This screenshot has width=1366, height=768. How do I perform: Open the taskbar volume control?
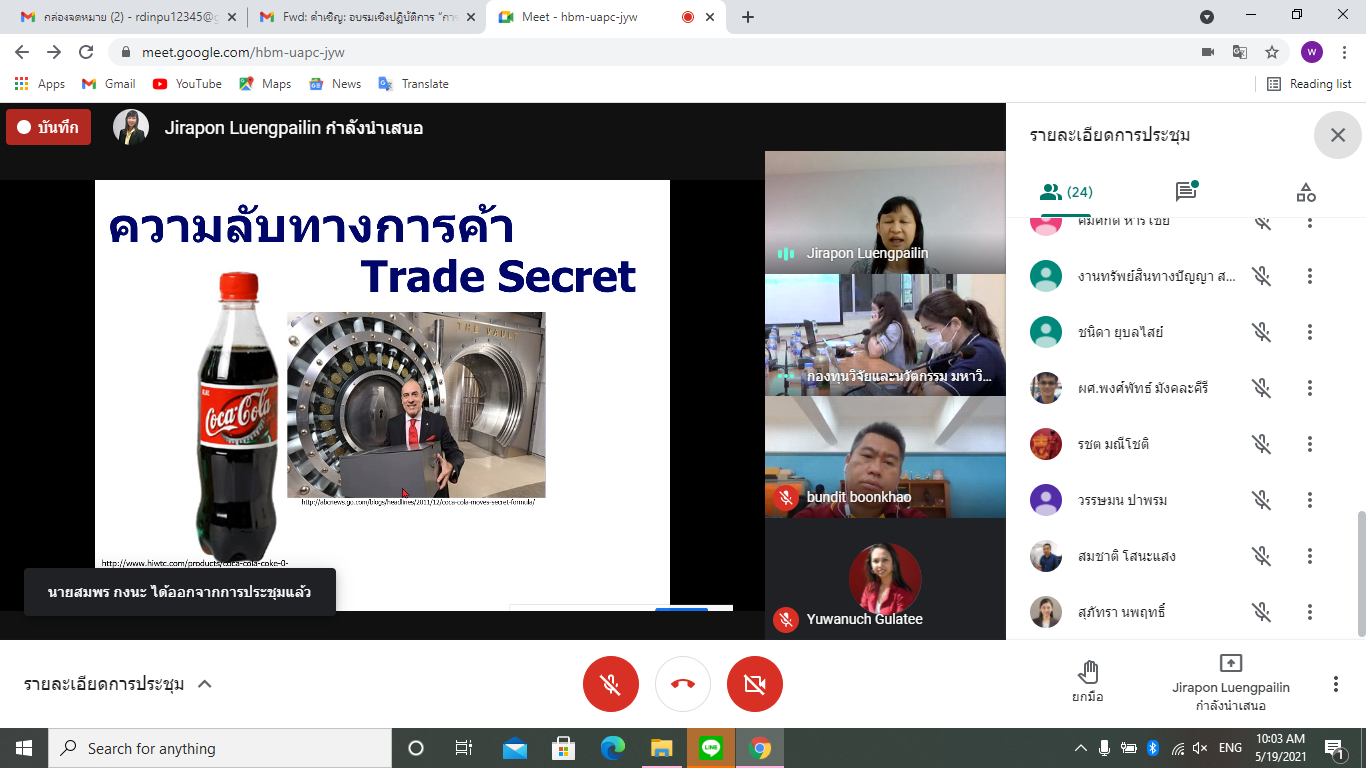(1201, 748)
